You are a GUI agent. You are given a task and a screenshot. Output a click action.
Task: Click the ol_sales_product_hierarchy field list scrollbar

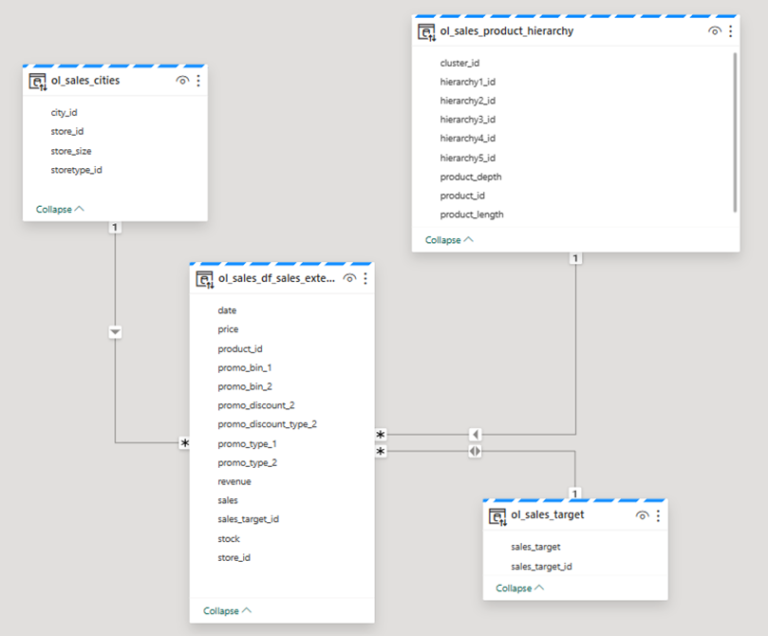pyautogui.click(x=735, y=132)
